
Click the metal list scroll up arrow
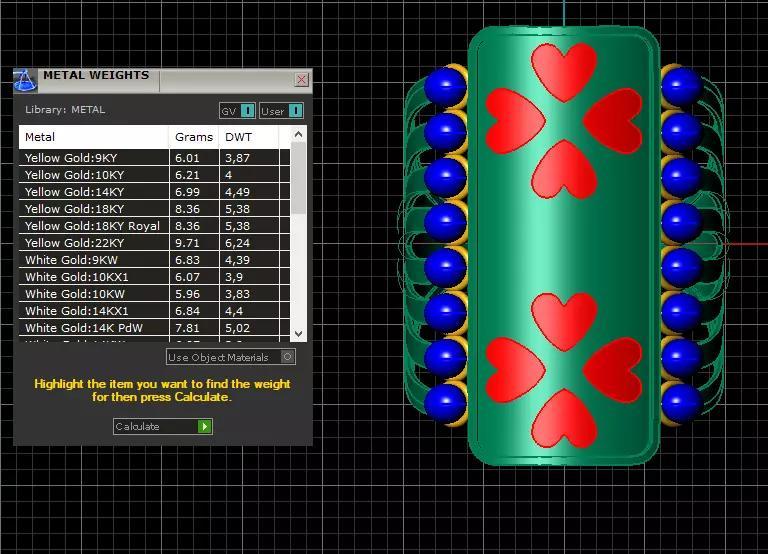pyautogui.click(x=298, y=134)
